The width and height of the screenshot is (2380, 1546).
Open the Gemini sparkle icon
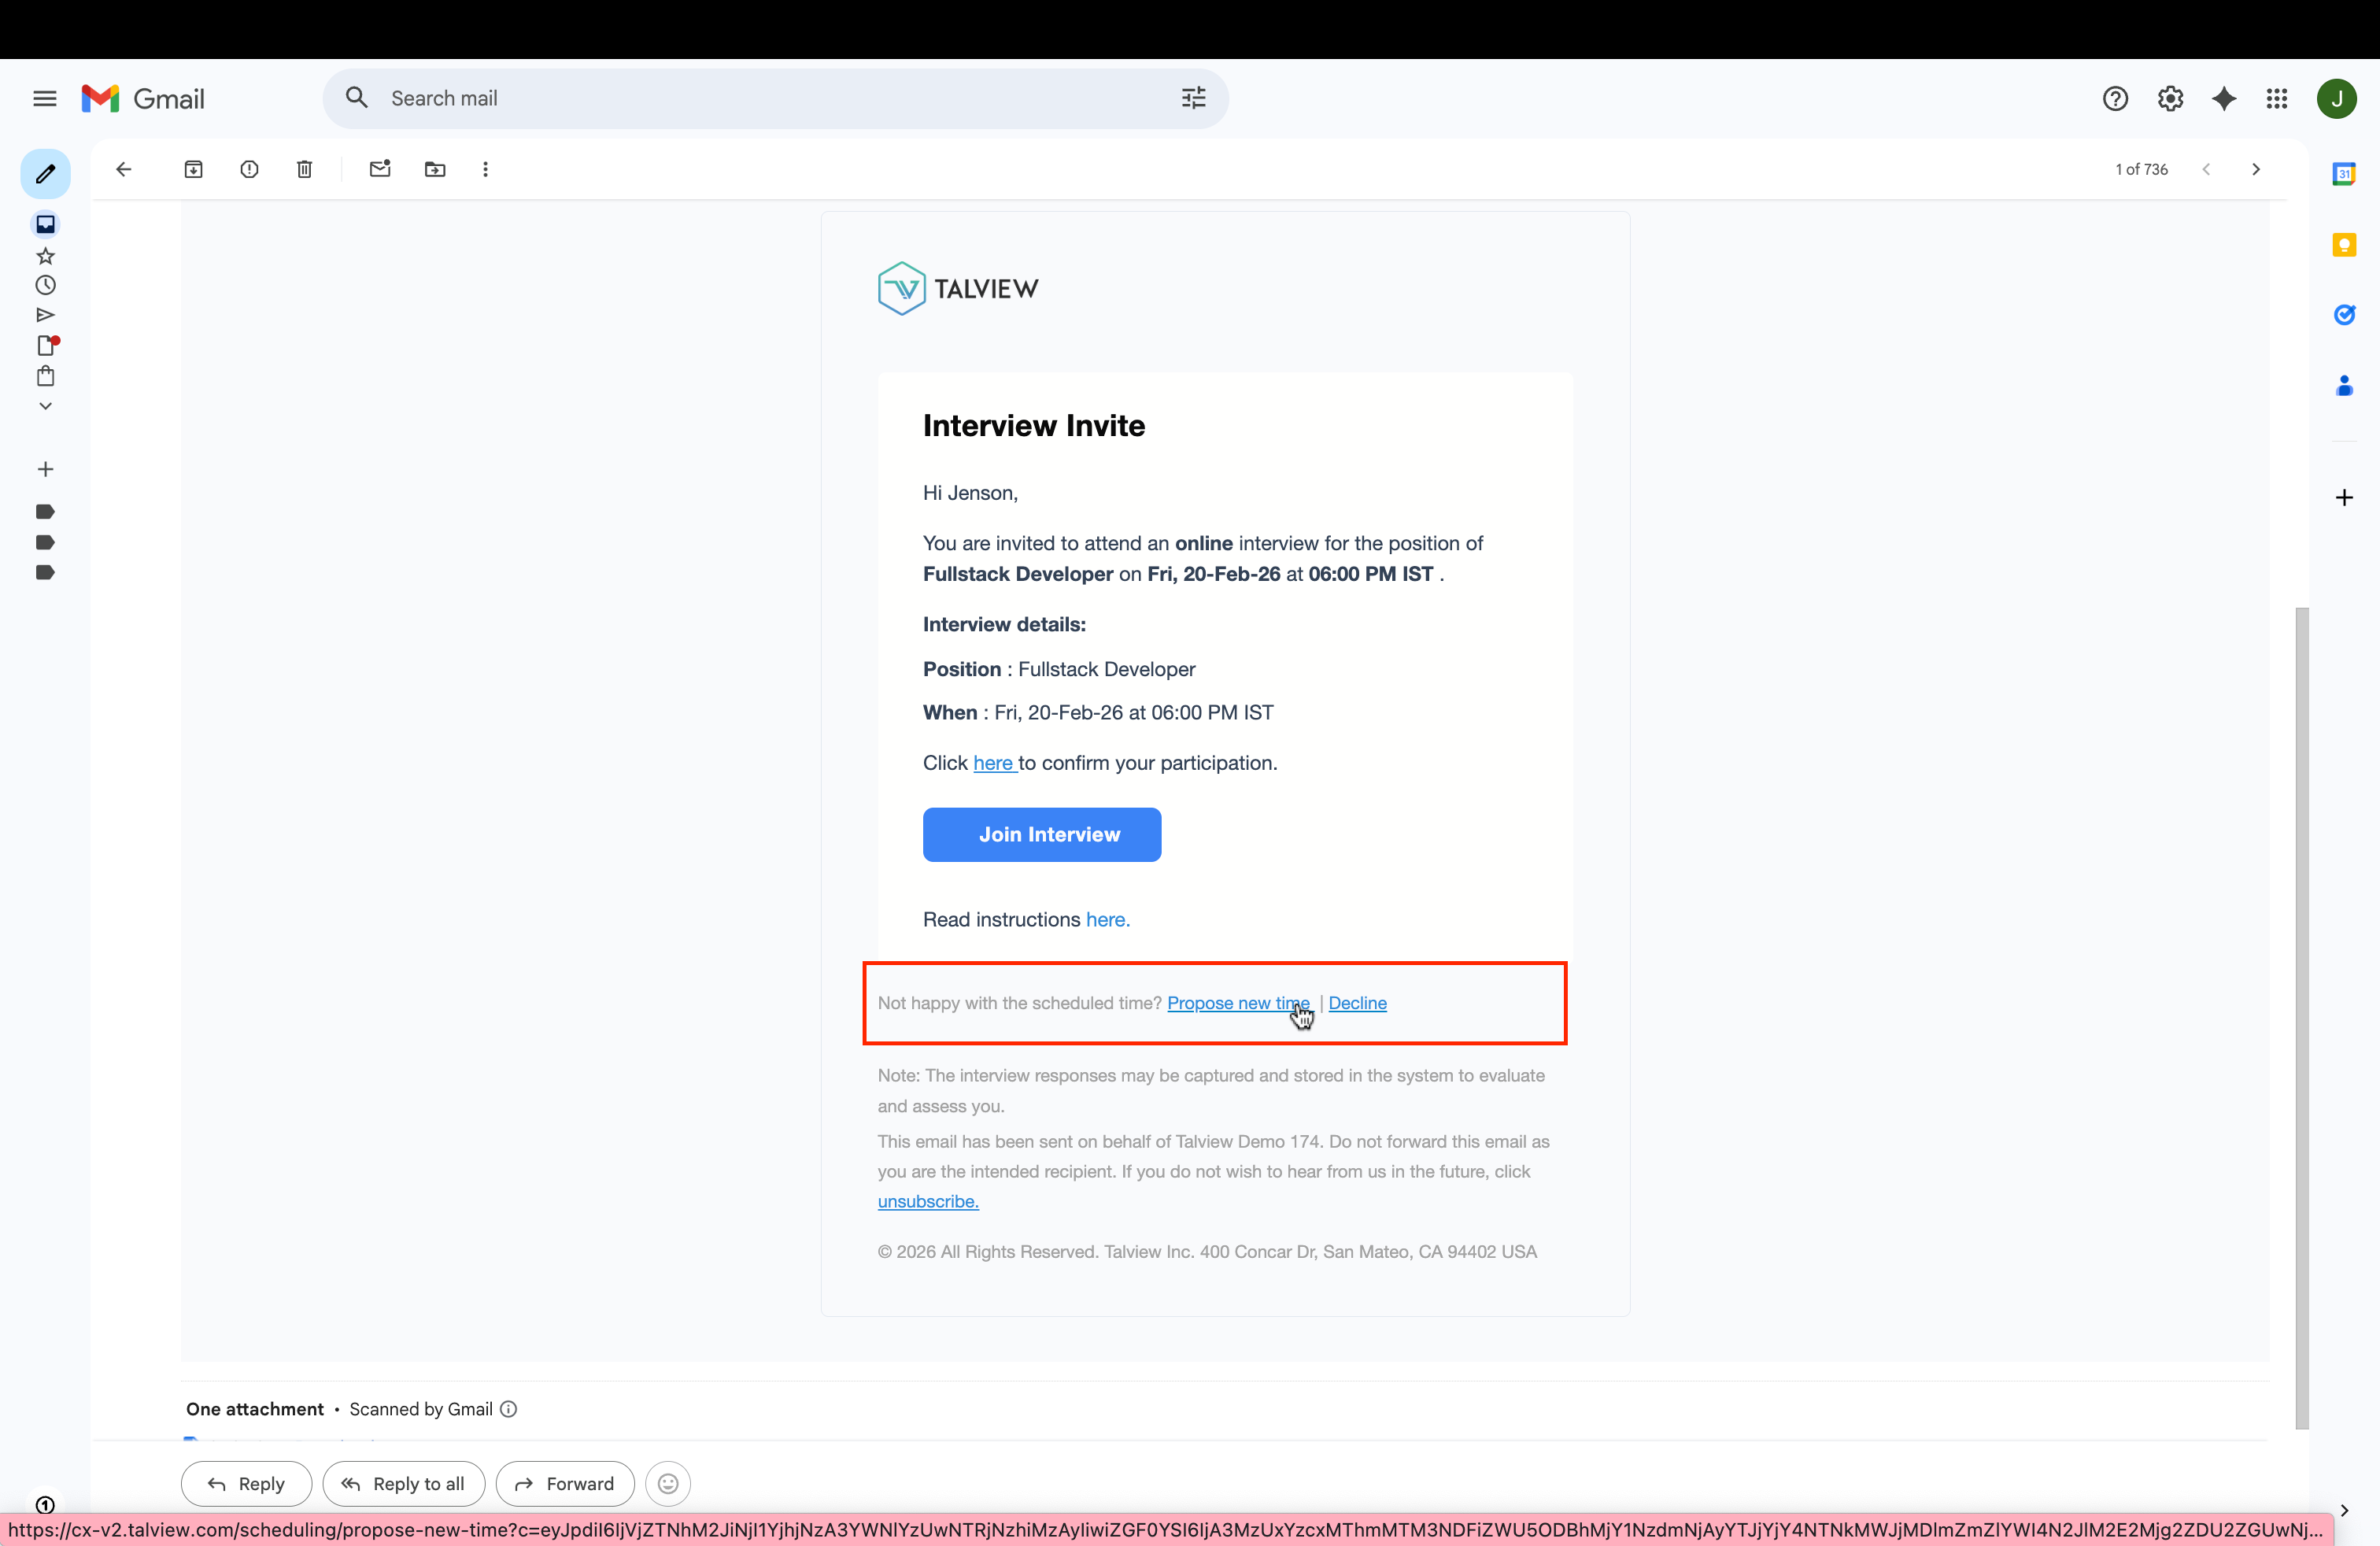pos(2224,98)
